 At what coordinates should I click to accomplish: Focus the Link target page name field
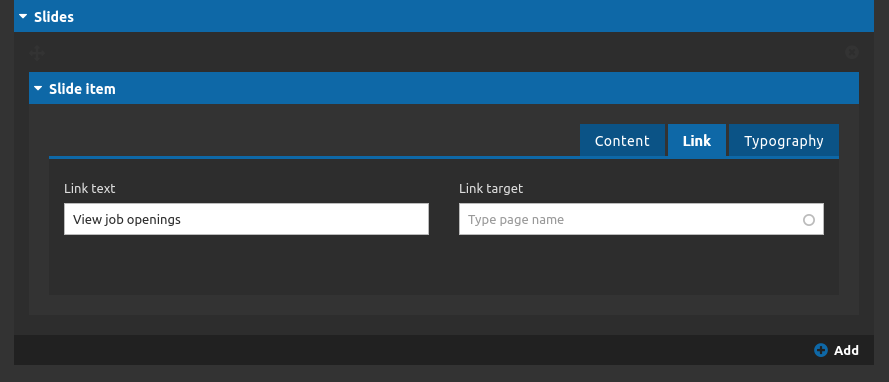click(x=641, y=219)
